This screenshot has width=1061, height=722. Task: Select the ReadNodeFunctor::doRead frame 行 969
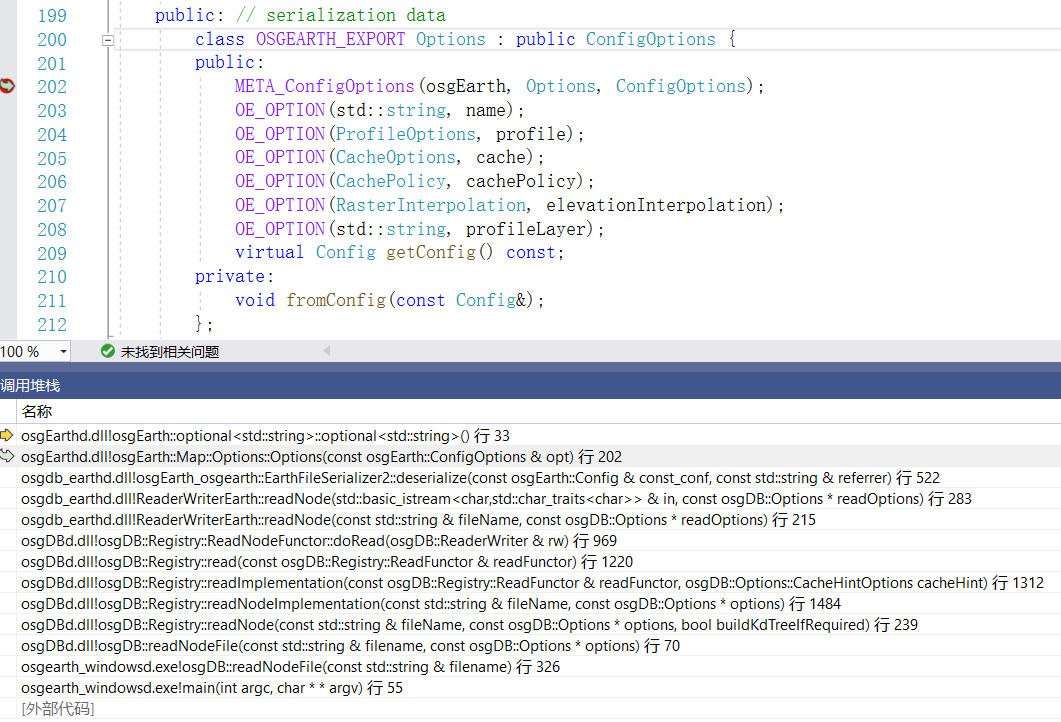coord(319,541)
